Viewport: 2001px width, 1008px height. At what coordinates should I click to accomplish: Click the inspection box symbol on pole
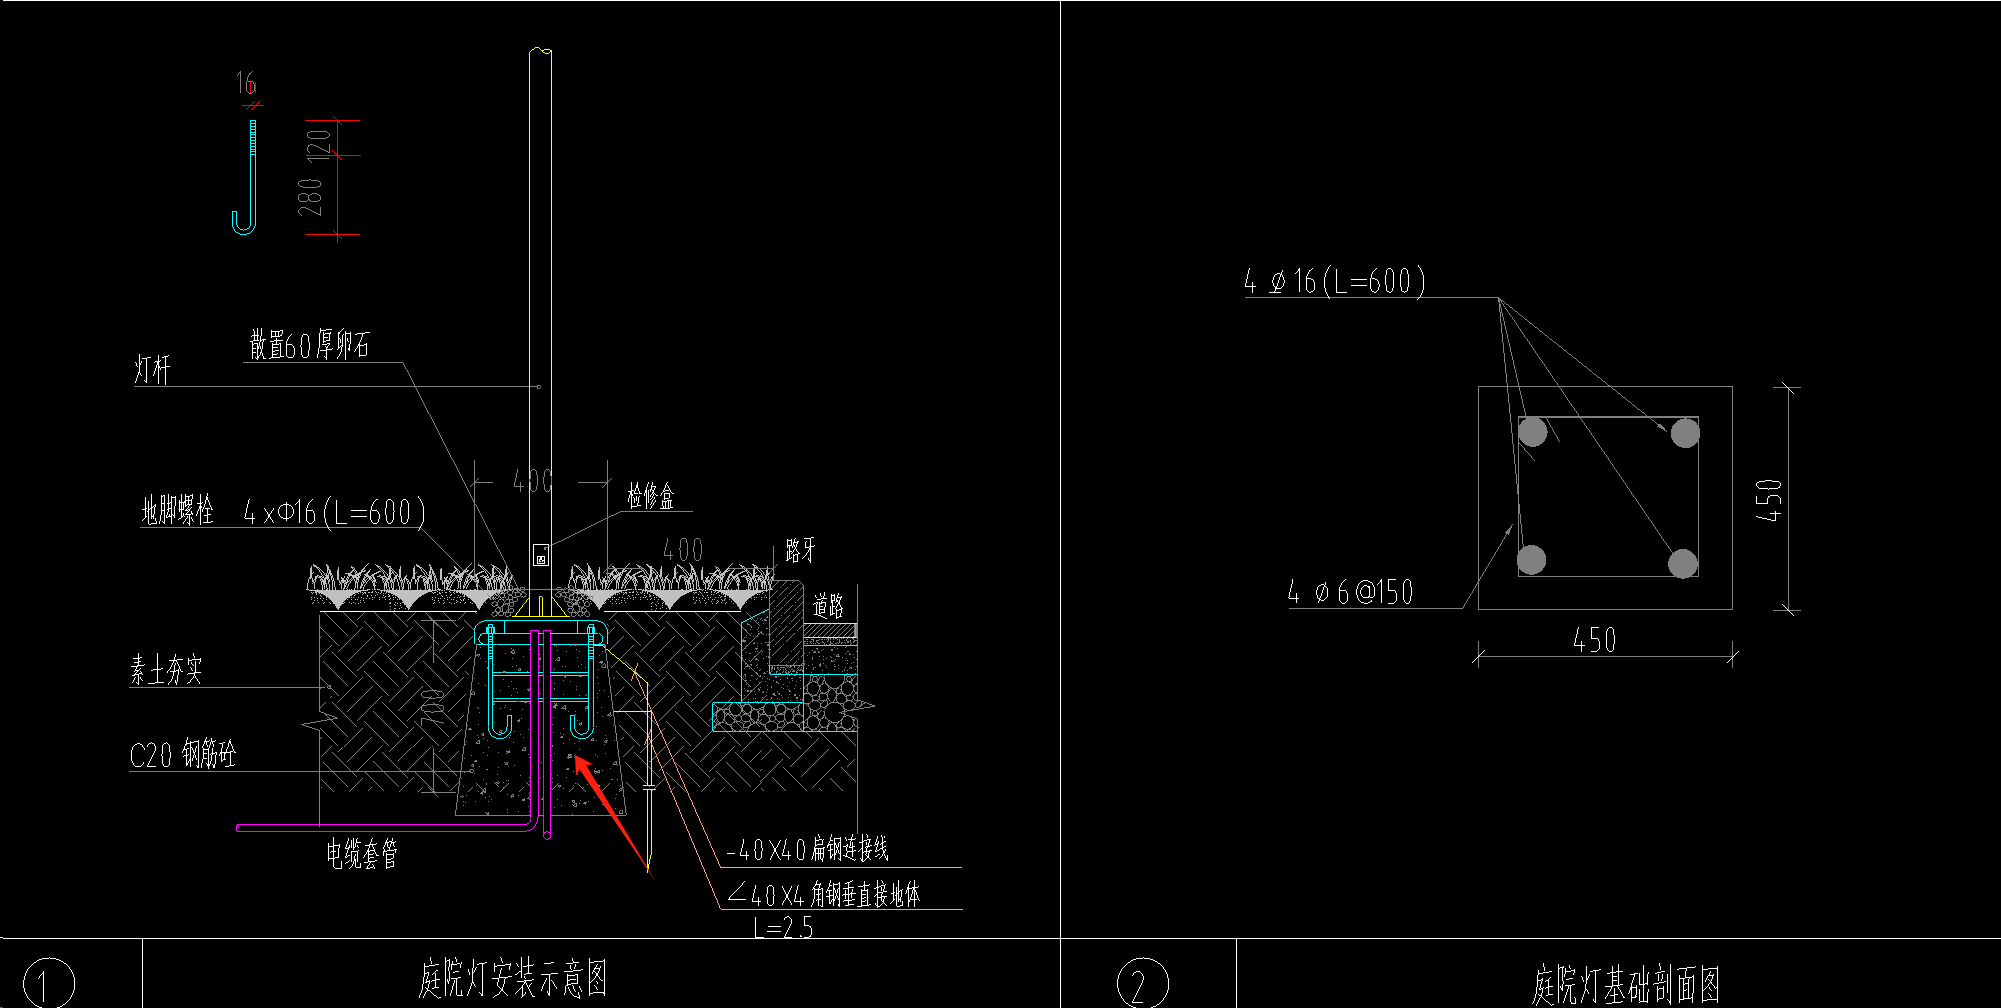(x=540, y=555)
